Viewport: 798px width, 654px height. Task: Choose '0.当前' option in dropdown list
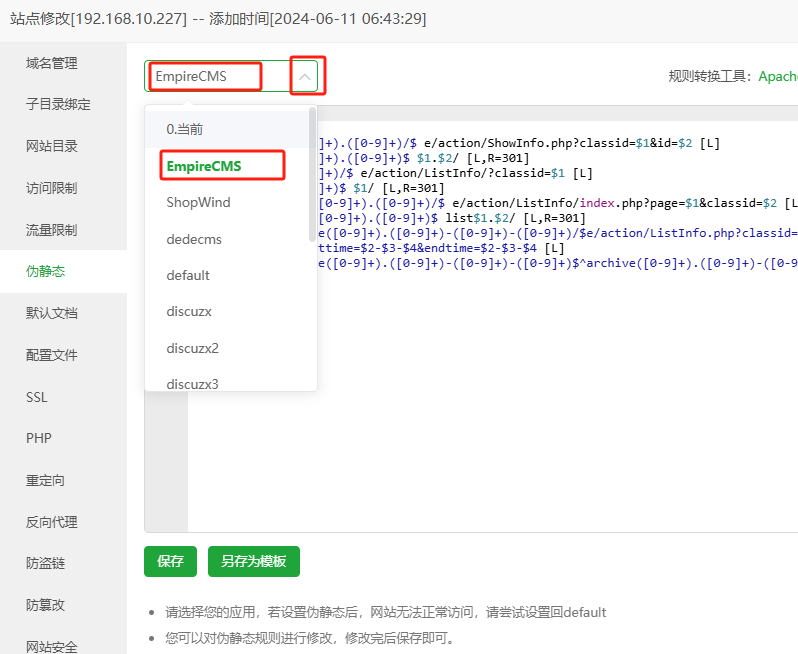coord(227,129)
